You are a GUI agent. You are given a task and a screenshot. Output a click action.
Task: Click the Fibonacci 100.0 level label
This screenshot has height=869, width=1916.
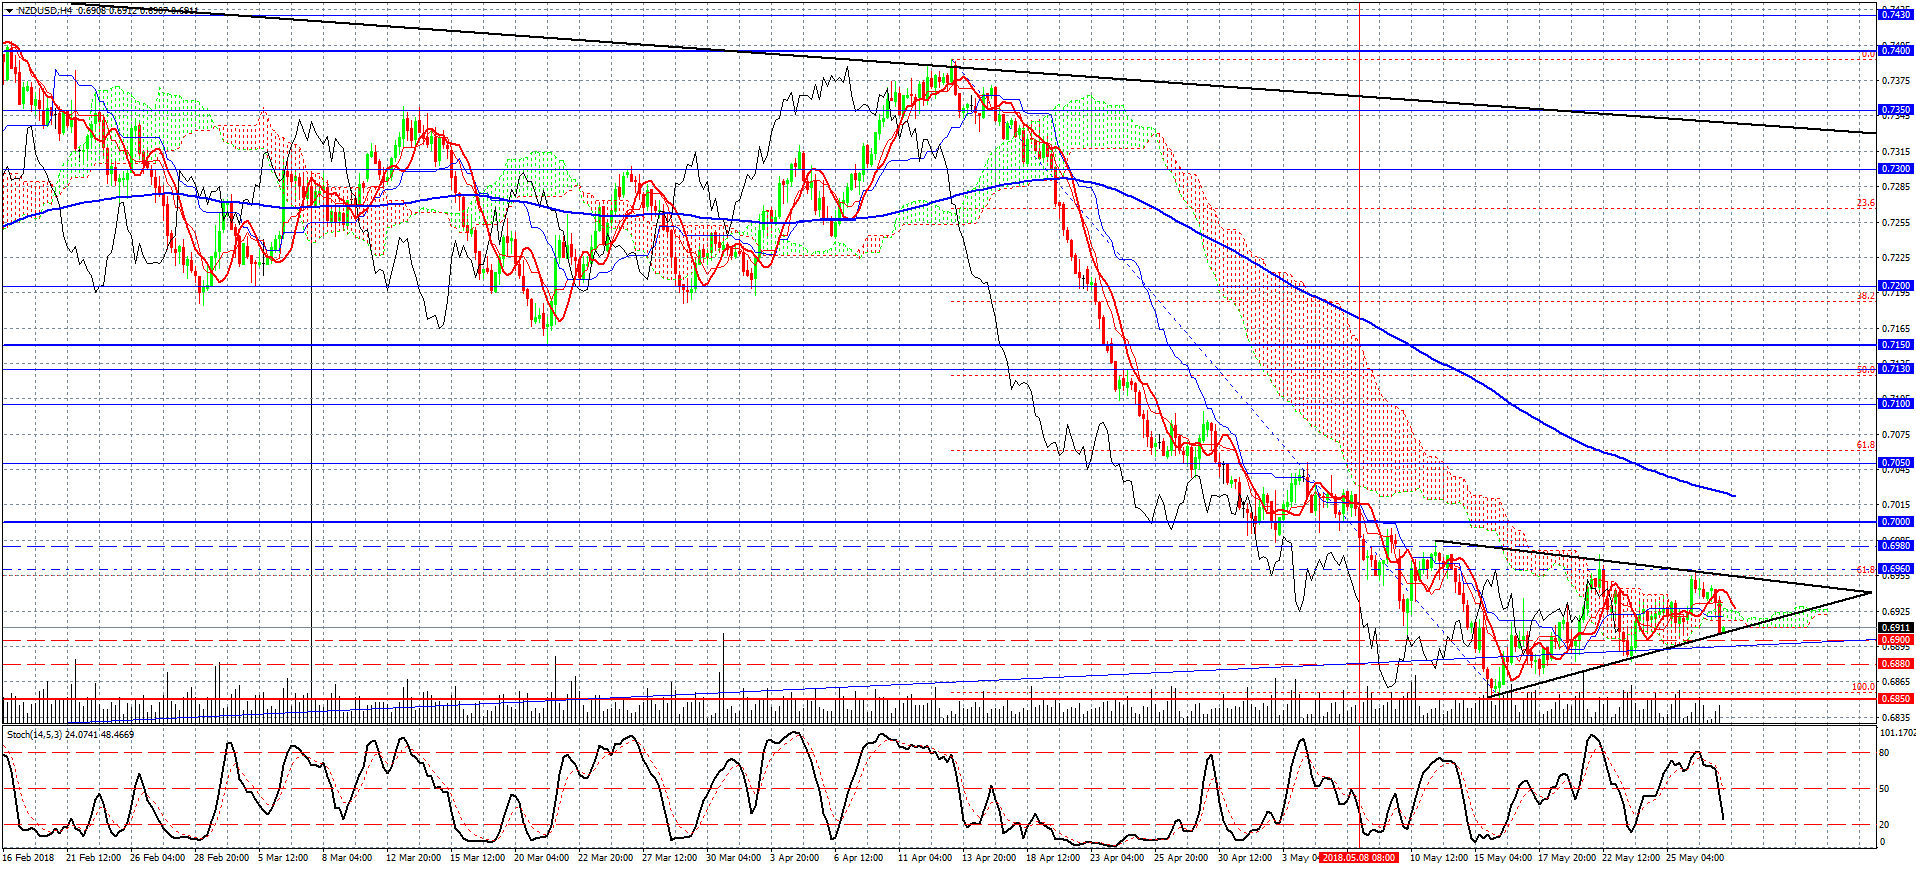[1863, 687]
